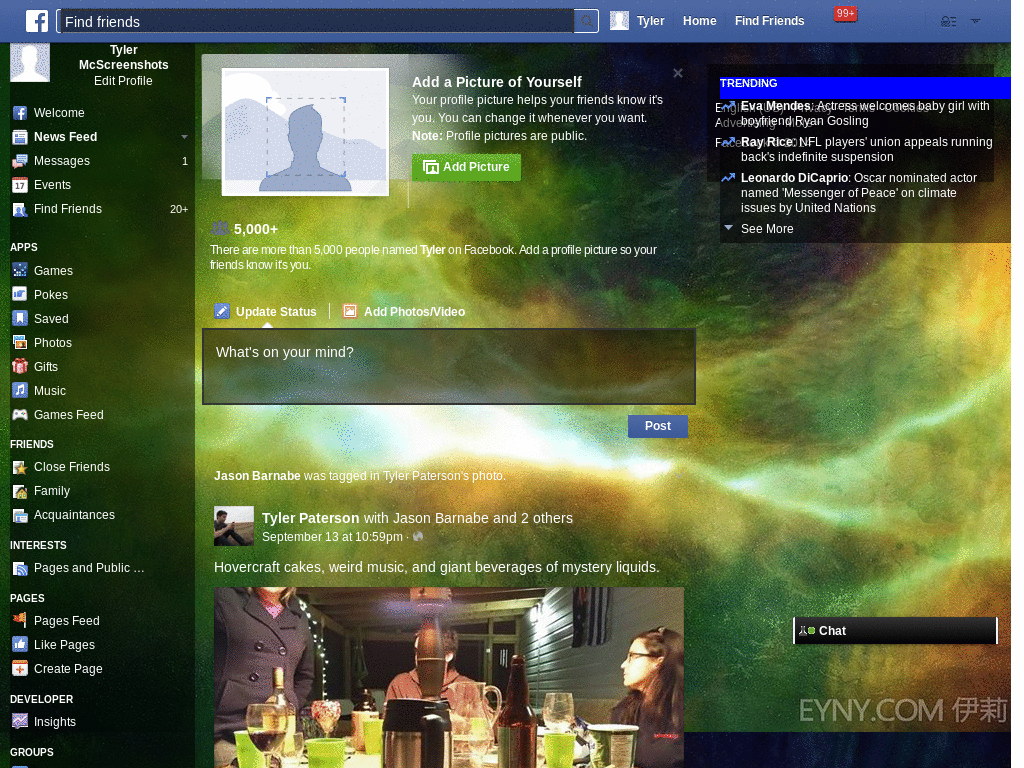Screen dimensions: 1024x768
Task: Click the Facebook logo icon
Action: point(37,21)
